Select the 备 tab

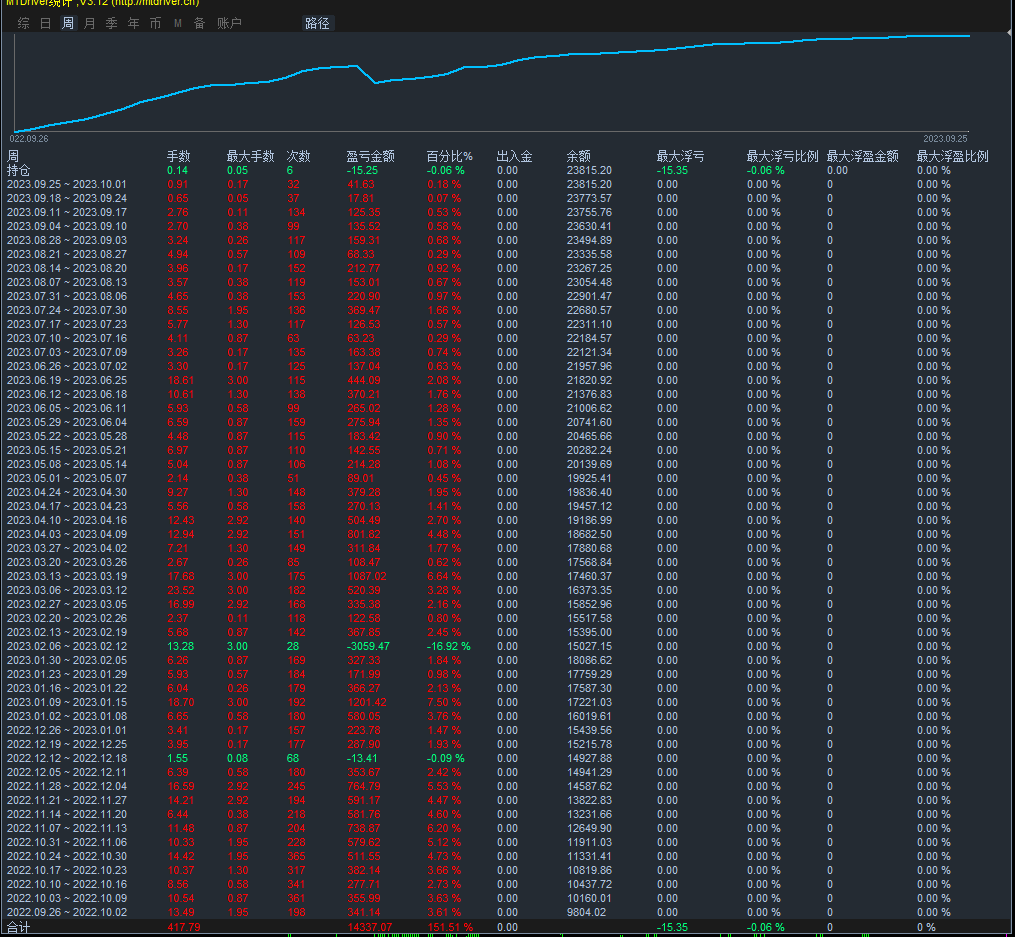click(x=200, y=23)
